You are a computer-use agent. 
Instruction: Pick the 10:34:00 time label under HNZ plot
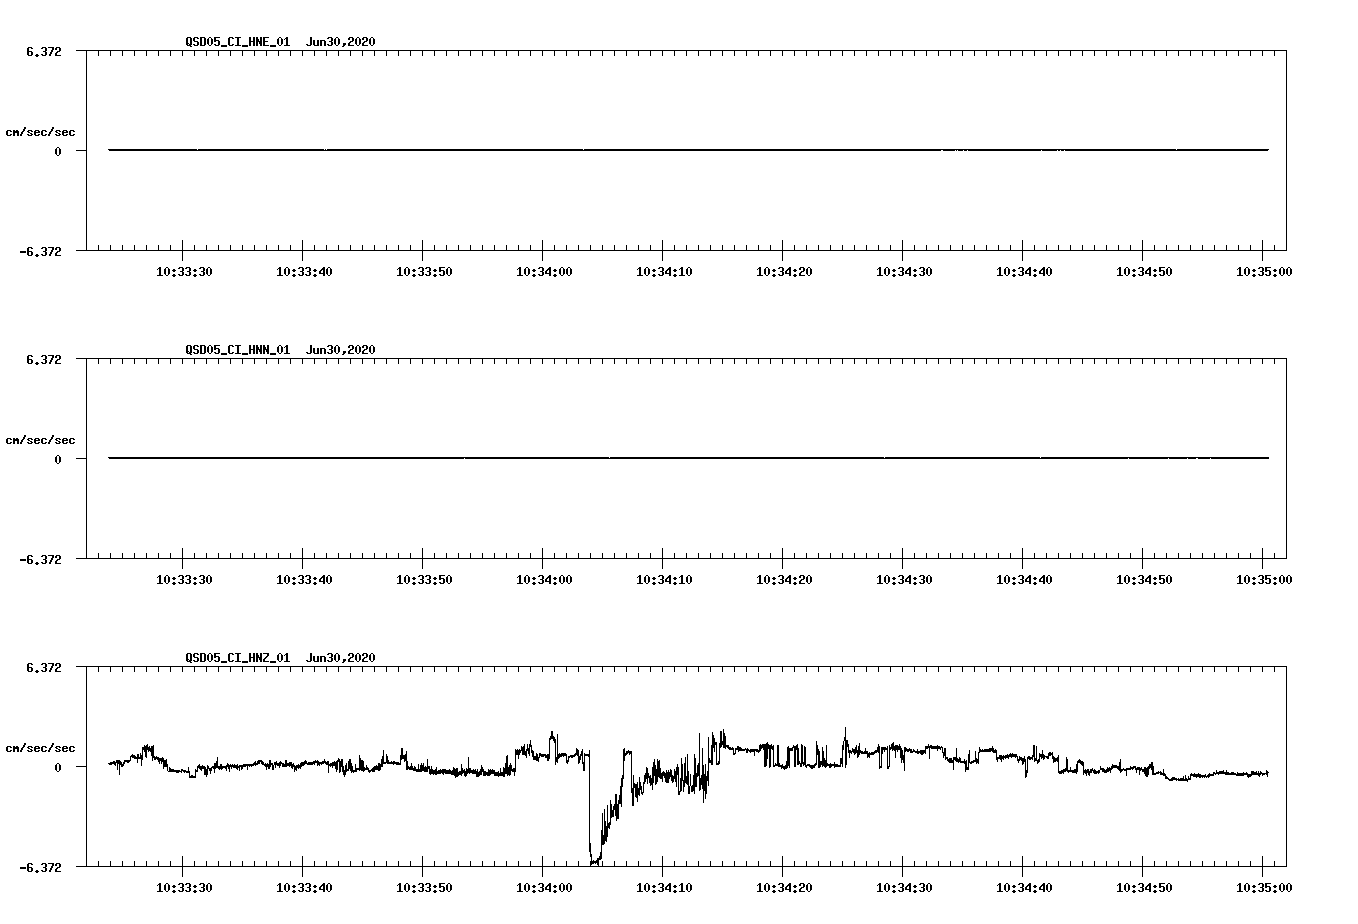[x=544, y=888]
